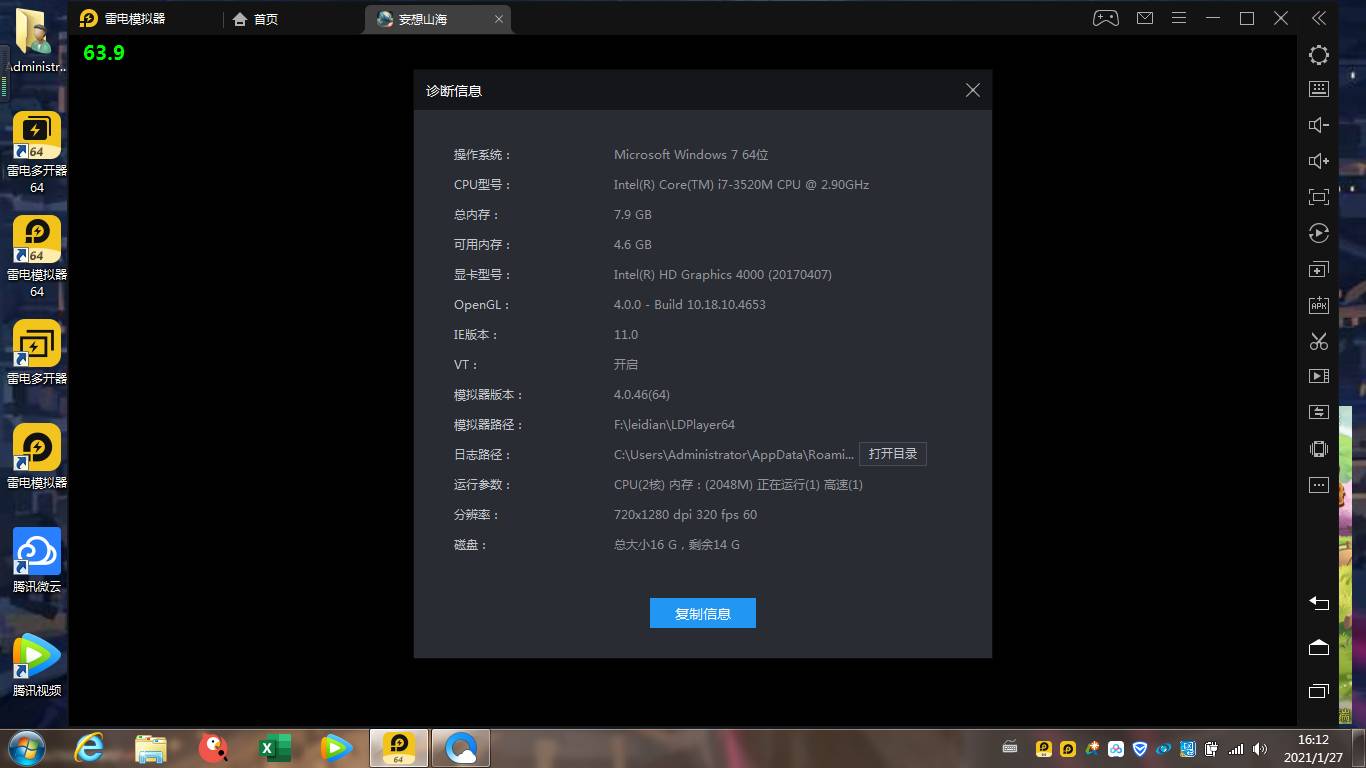Click the 复制信息 button
This screenshot has height=768, width=1366.
[702, 614]
